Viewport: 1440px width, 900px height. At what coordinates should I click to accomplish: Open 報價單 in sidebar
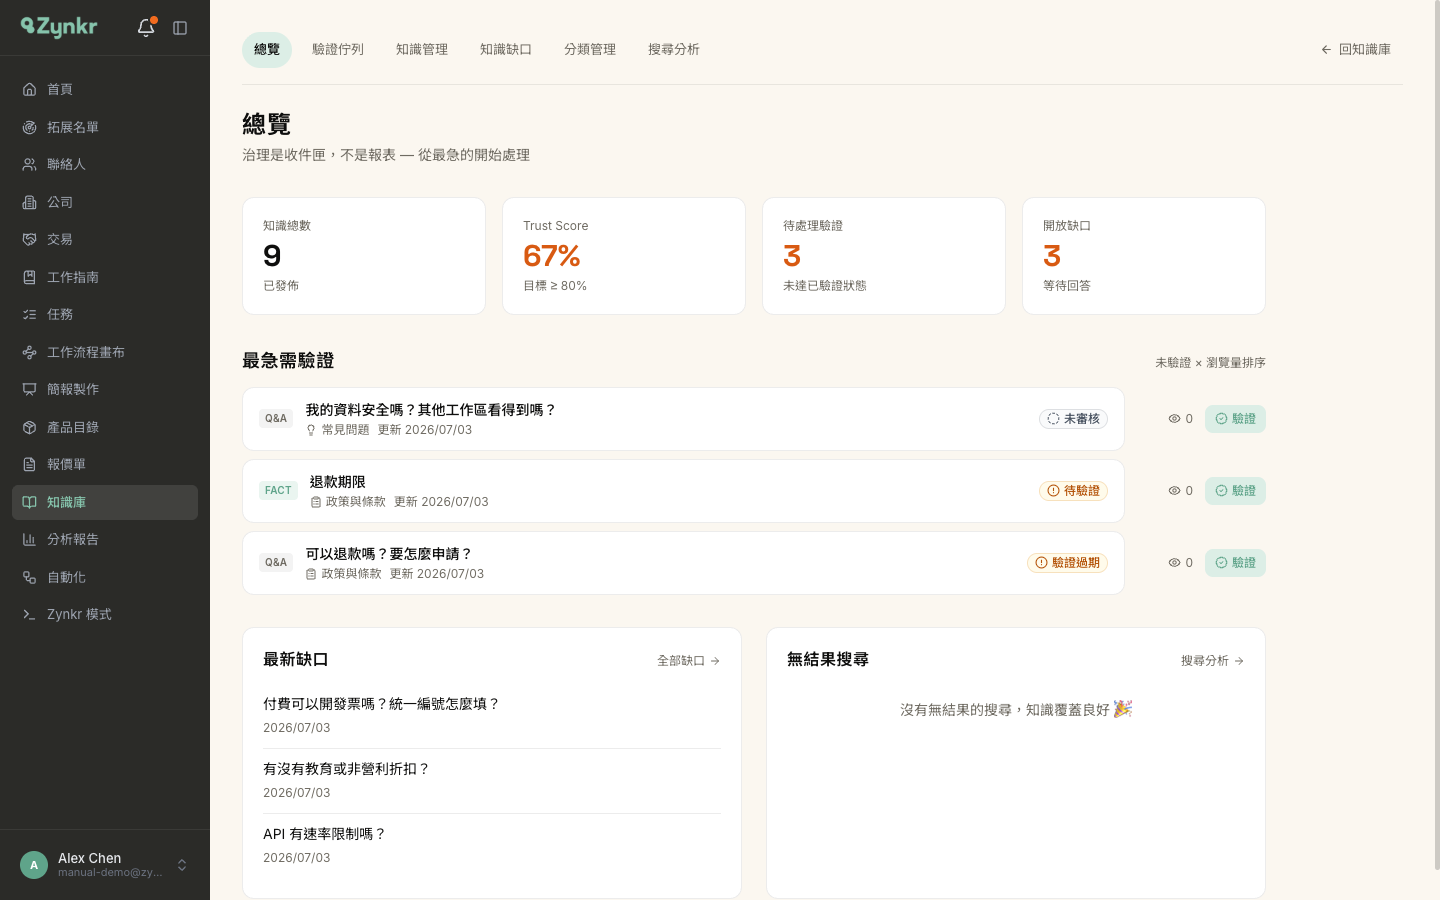click(105, 464)
